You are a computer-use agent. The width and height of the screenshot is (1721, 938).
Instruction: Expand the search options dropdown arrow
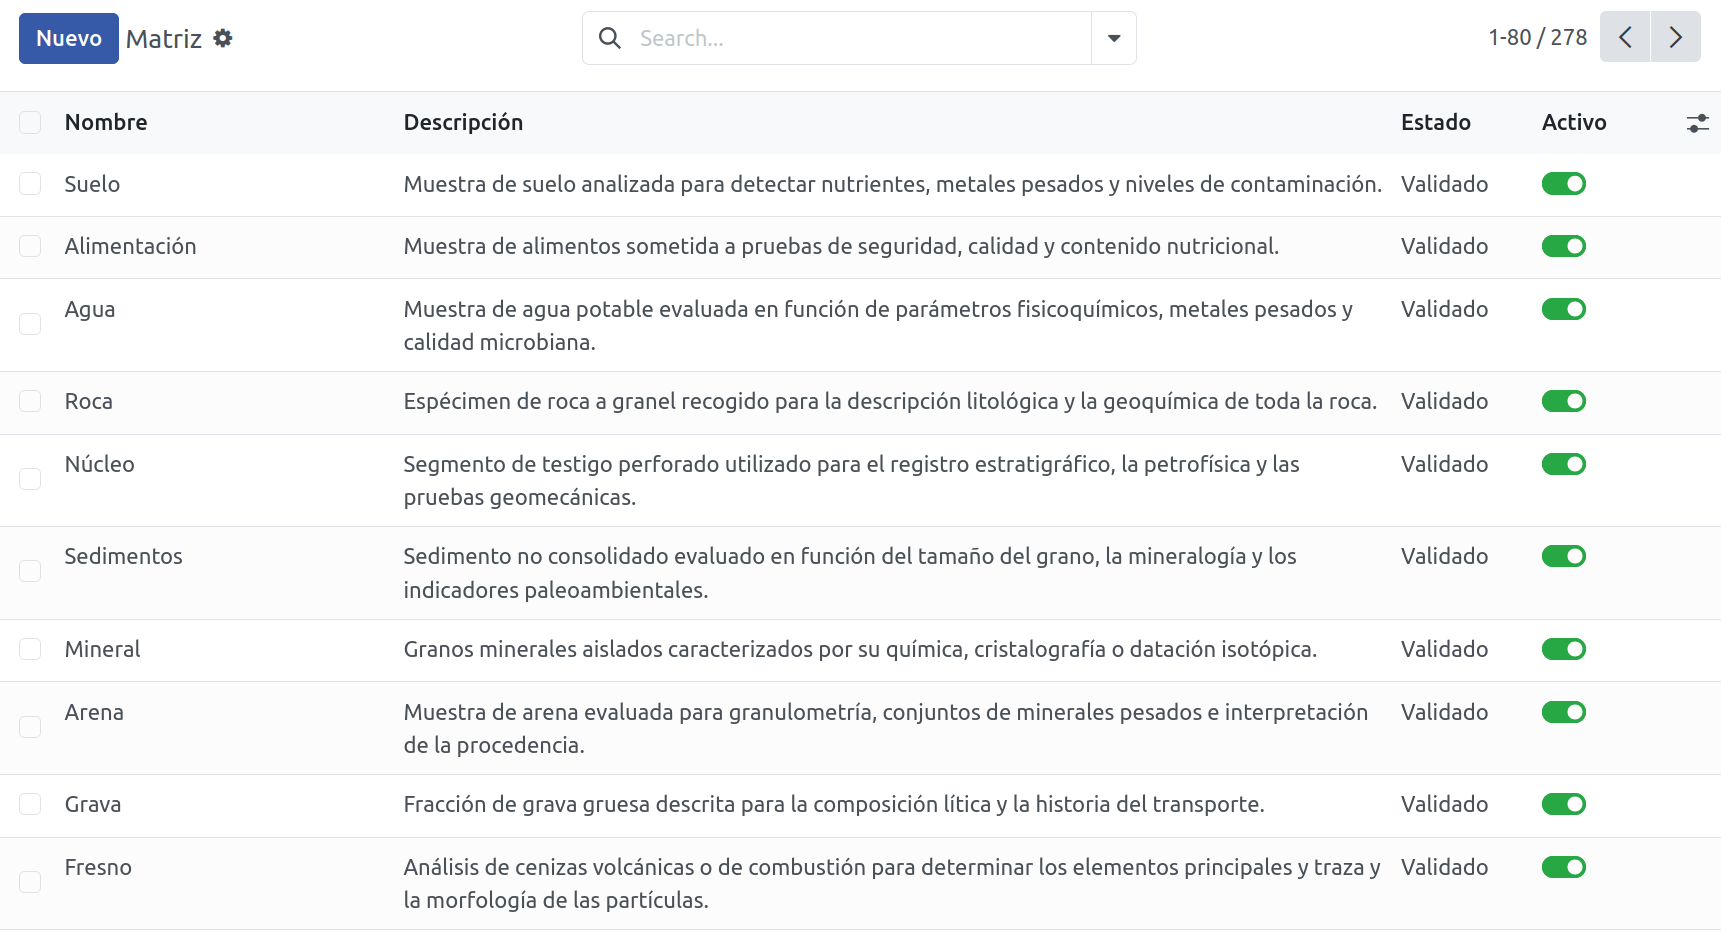(1114, 38)
